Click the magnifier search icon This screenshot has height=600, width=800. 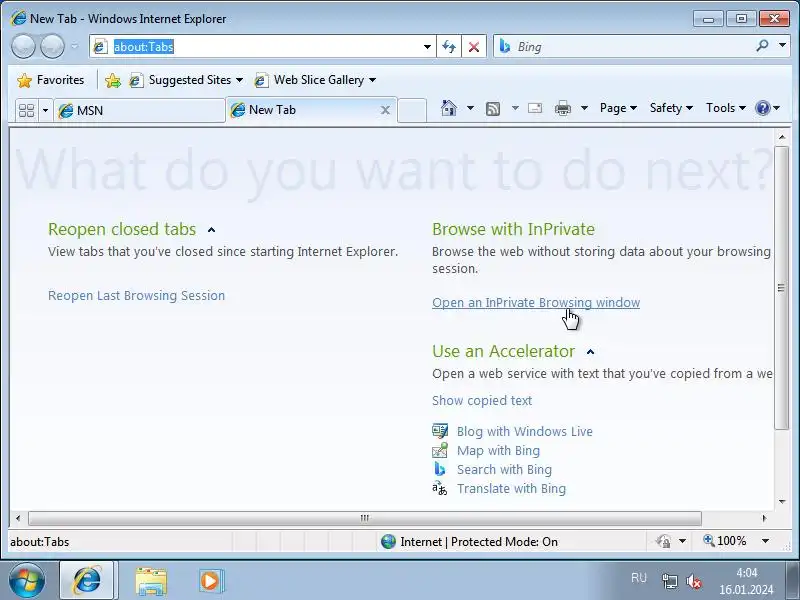[762, 46]
